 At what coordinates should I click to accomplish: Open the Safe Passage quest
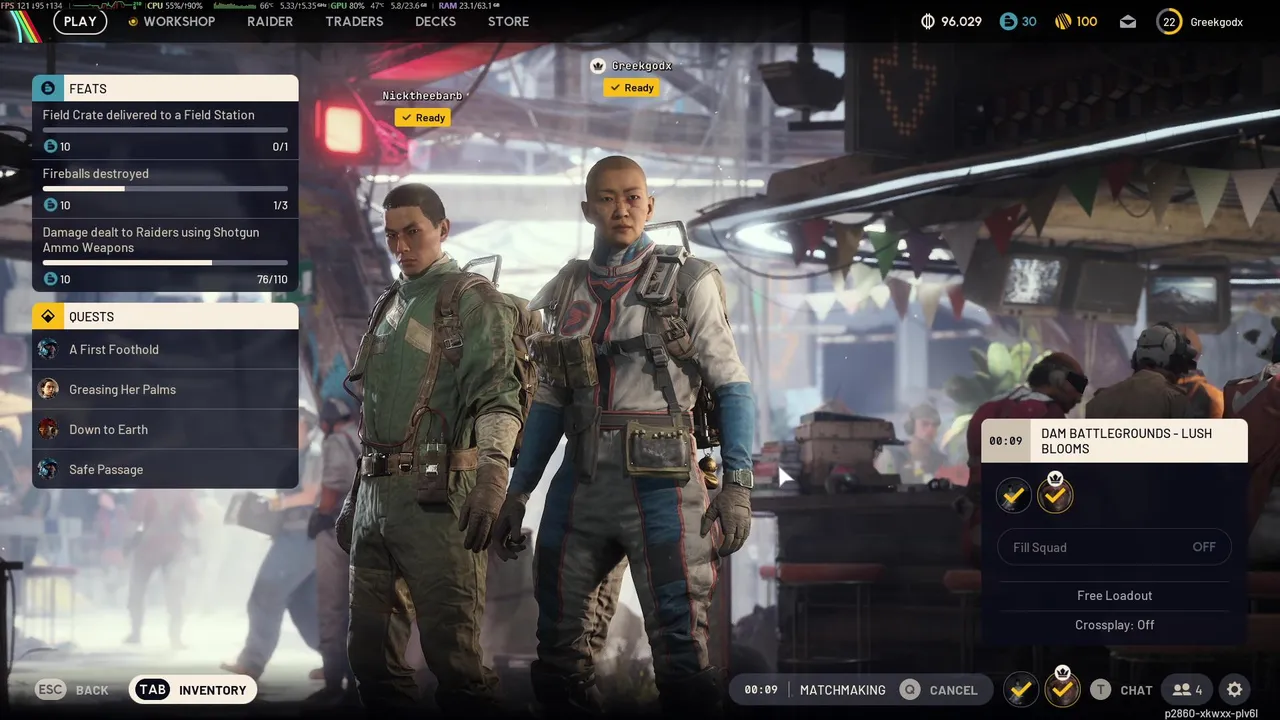pos(165,469)
